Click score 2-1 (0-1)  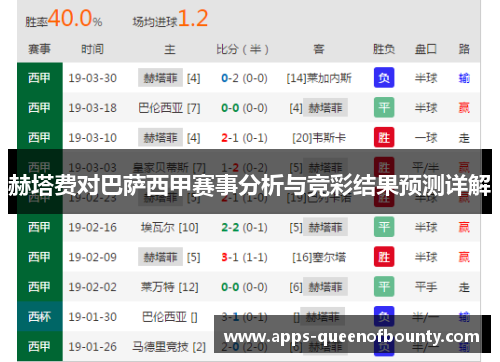coord(244,138)
